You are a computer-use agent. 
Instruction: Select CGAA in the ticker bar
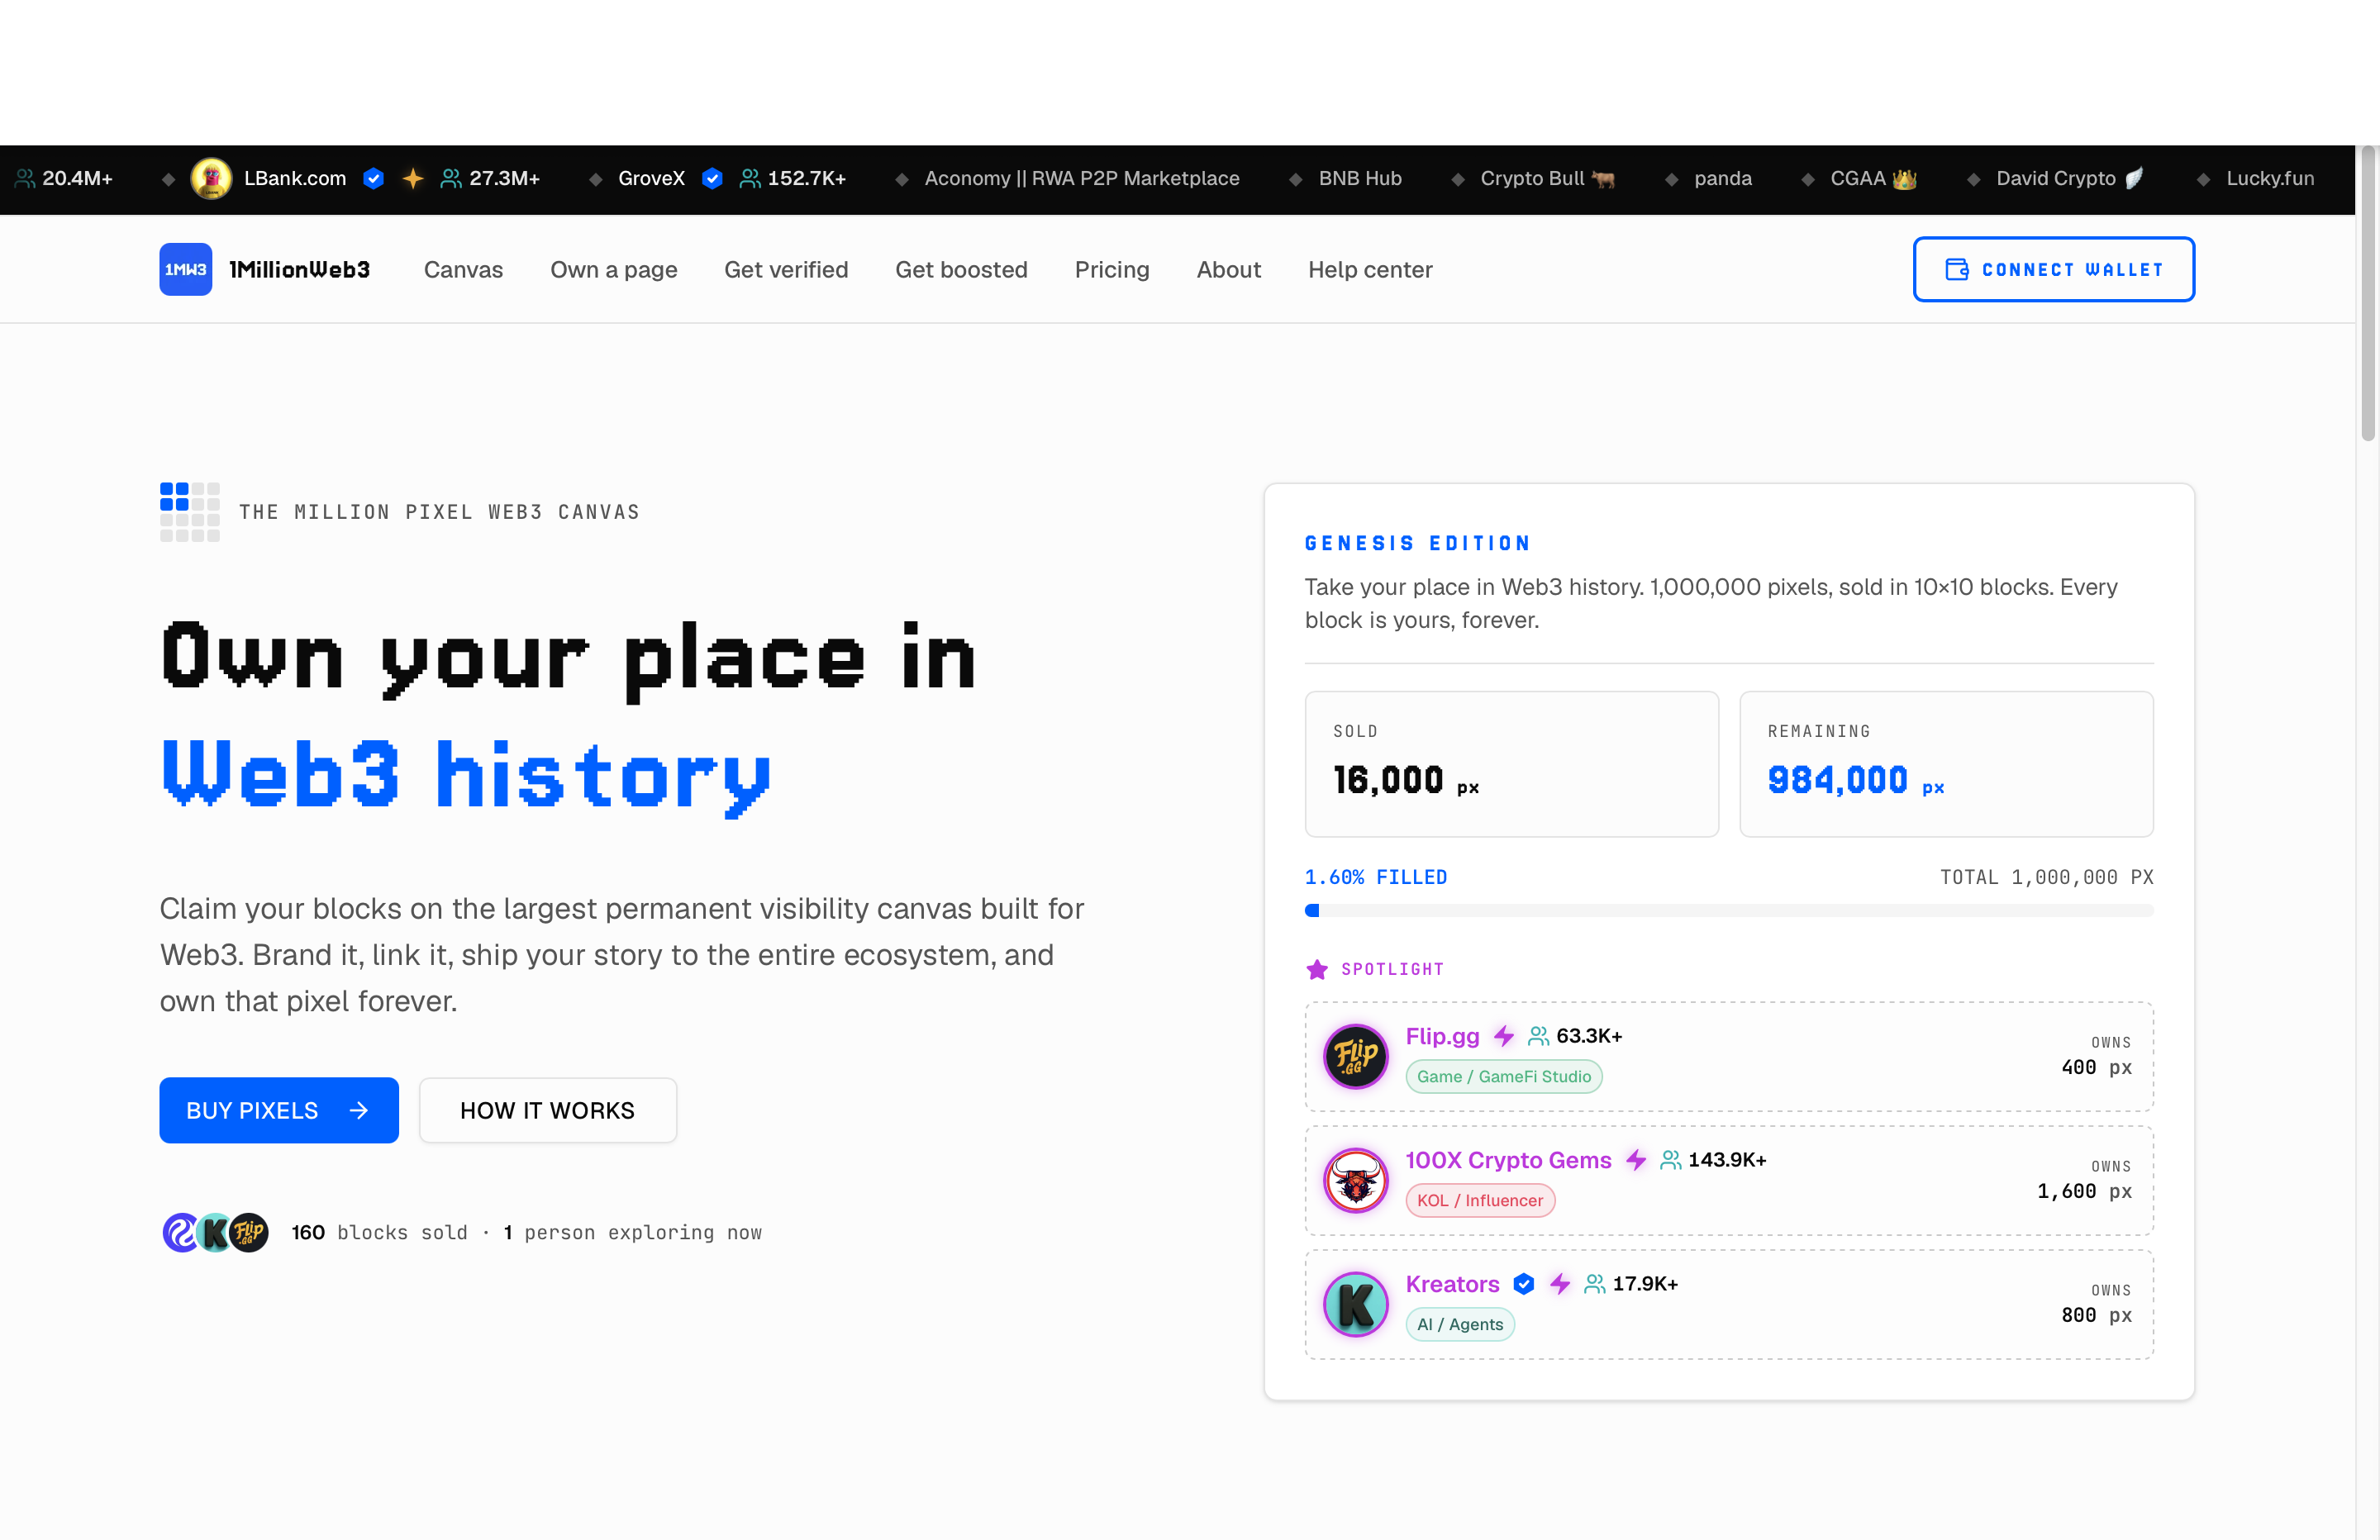tap(1858, 179)
